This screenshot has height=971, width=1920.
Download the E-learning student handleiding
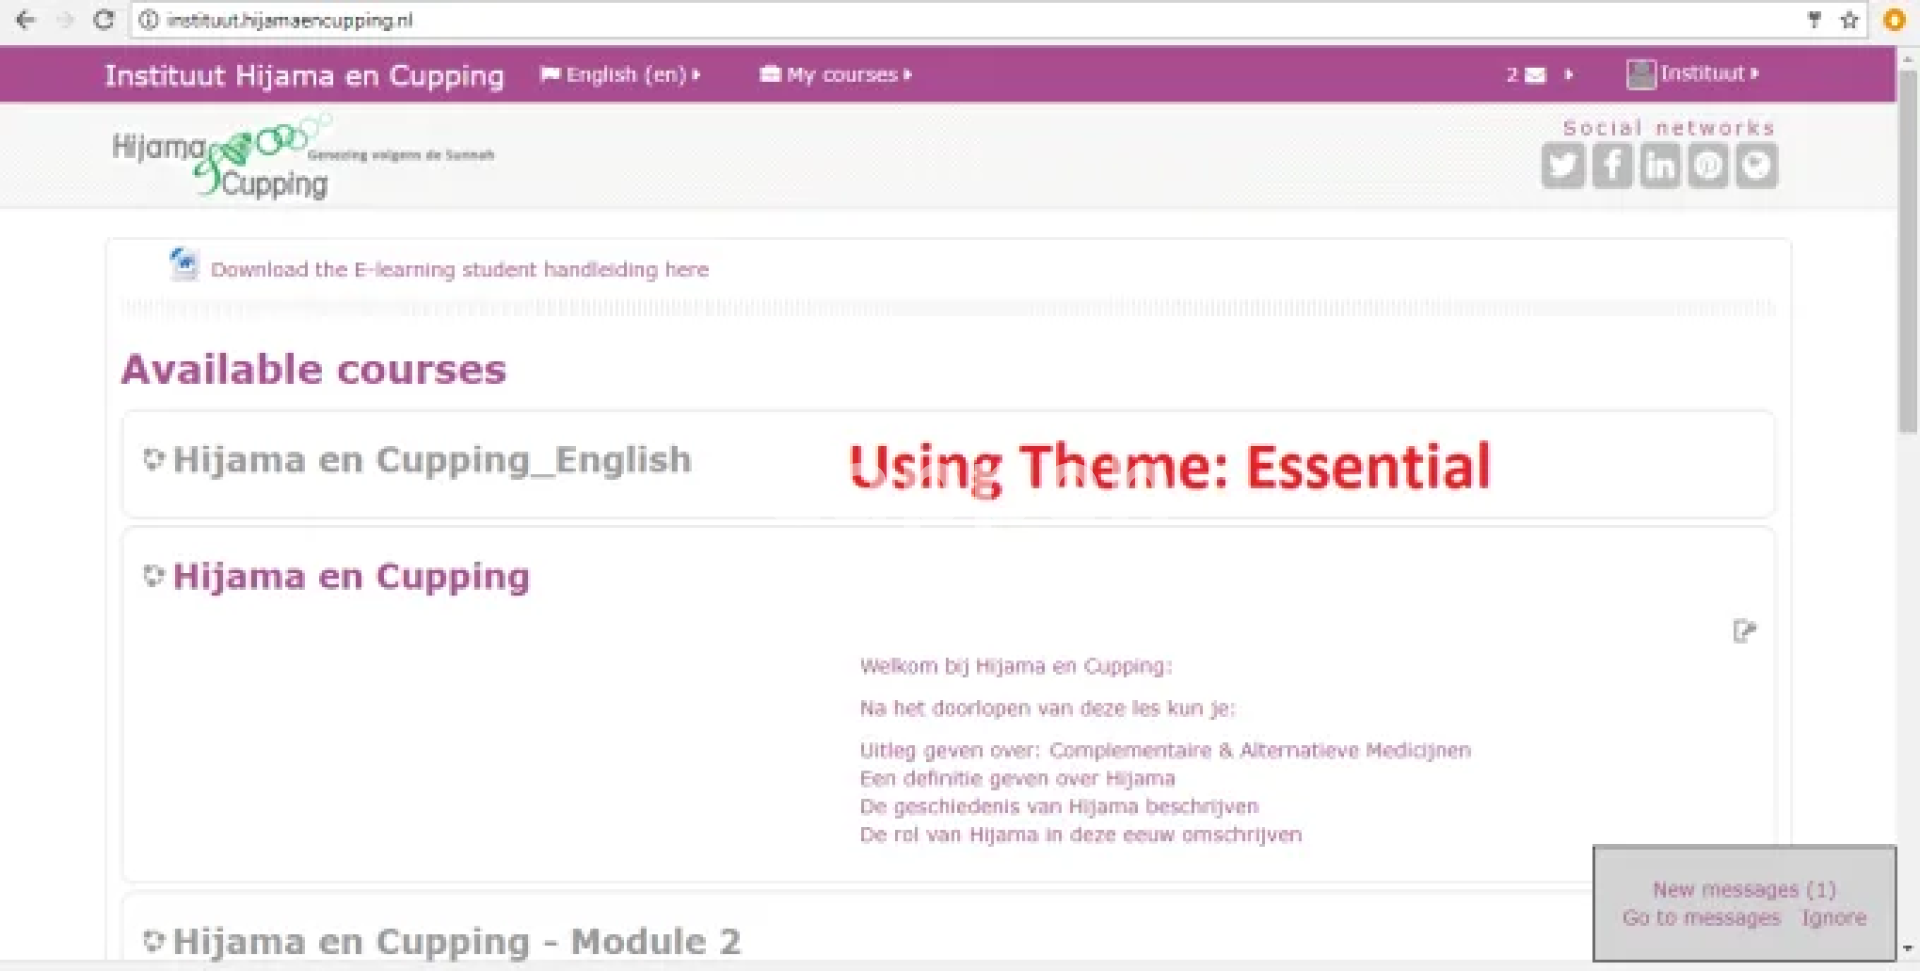[459, 270]
